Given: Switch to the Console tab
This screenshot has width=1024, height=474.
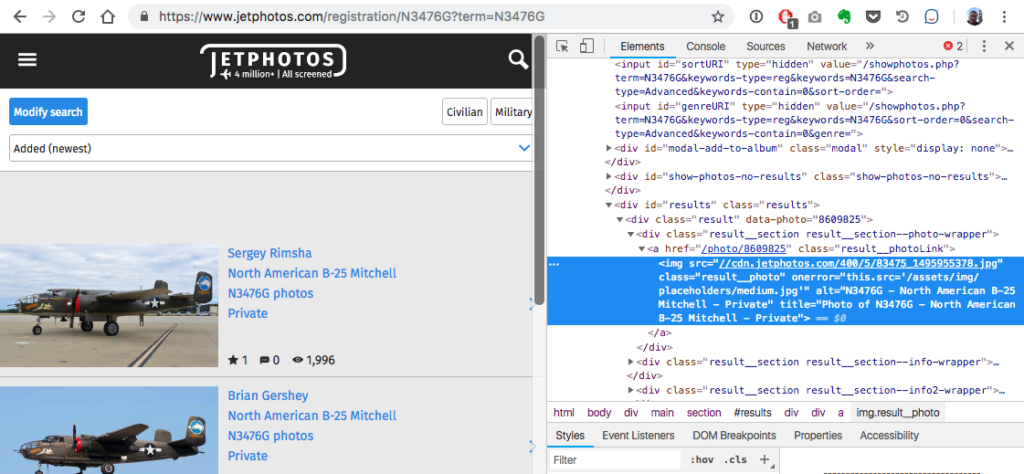Looking at the screenshot, I should [705, 46].
